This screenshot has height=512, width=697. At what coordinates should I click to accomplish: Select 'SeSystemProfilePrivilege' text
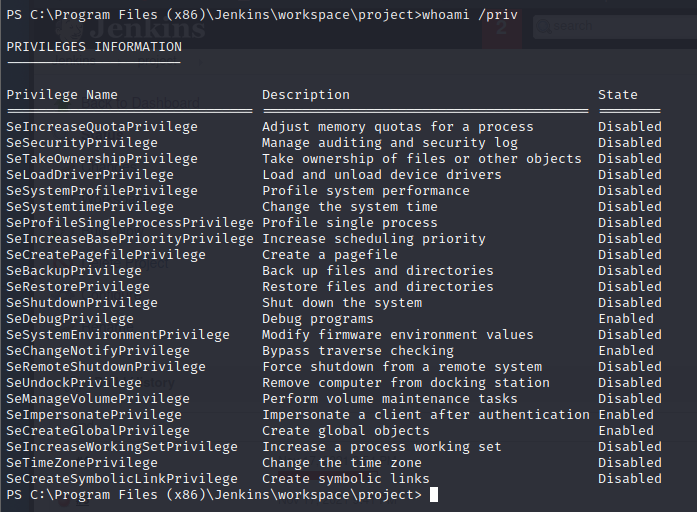102,191
